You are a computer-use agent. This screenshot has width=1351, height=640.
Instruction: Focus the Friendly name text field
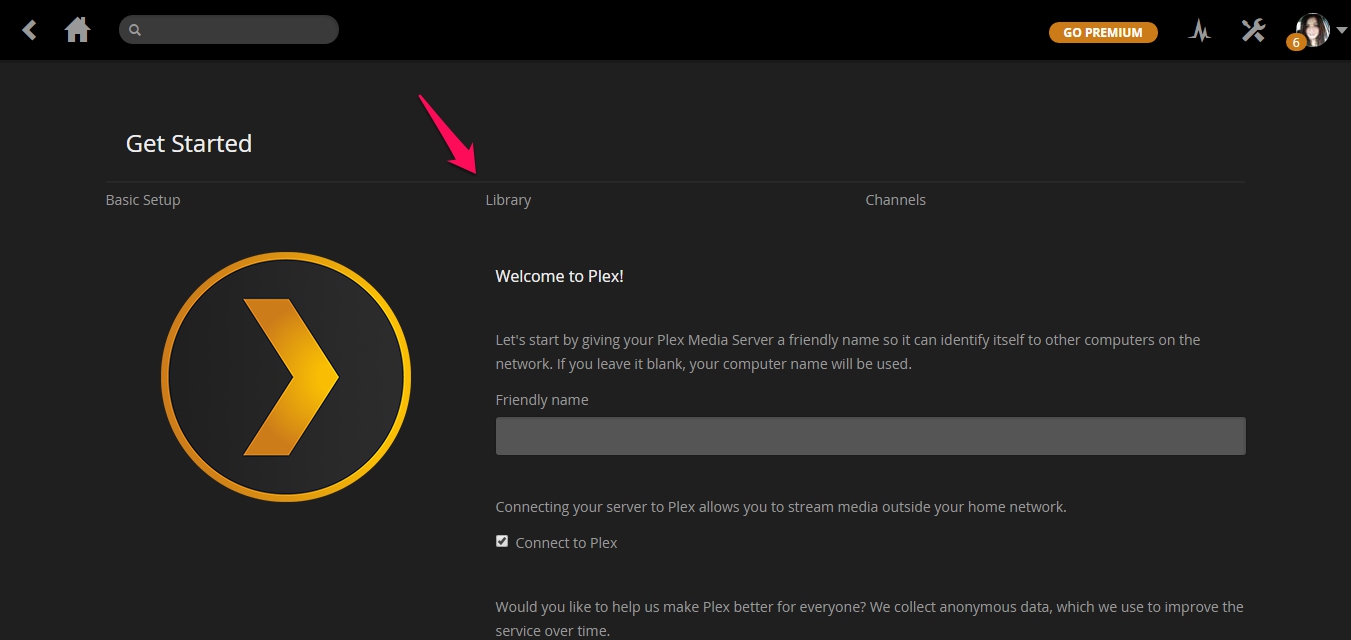click(870, 436)
